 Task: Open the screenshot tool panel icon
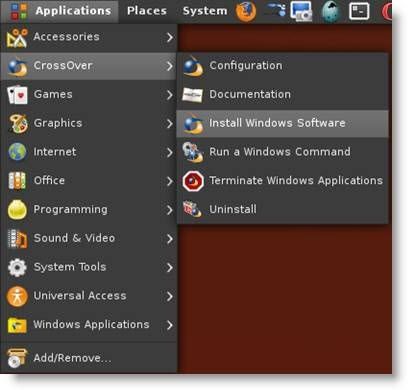point(301,11)
